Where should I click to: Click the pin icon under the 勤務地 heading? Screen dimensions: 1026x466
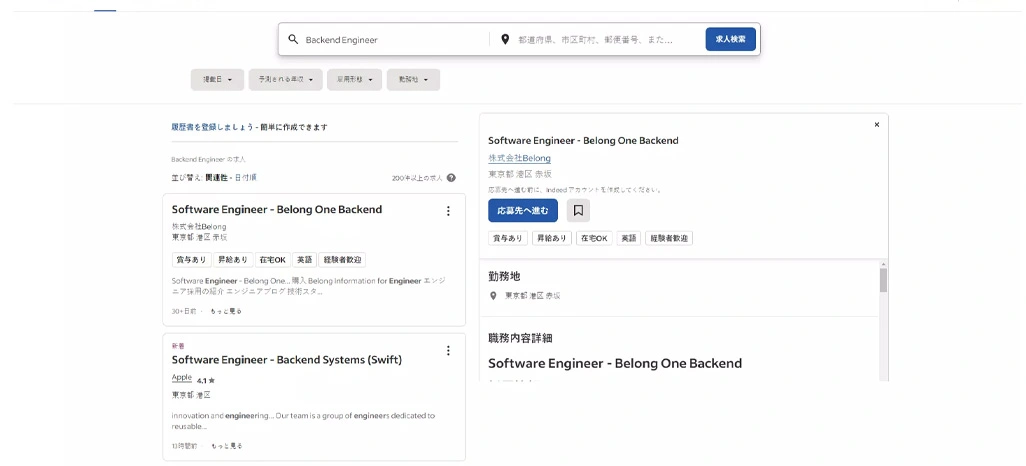[493, 296]
